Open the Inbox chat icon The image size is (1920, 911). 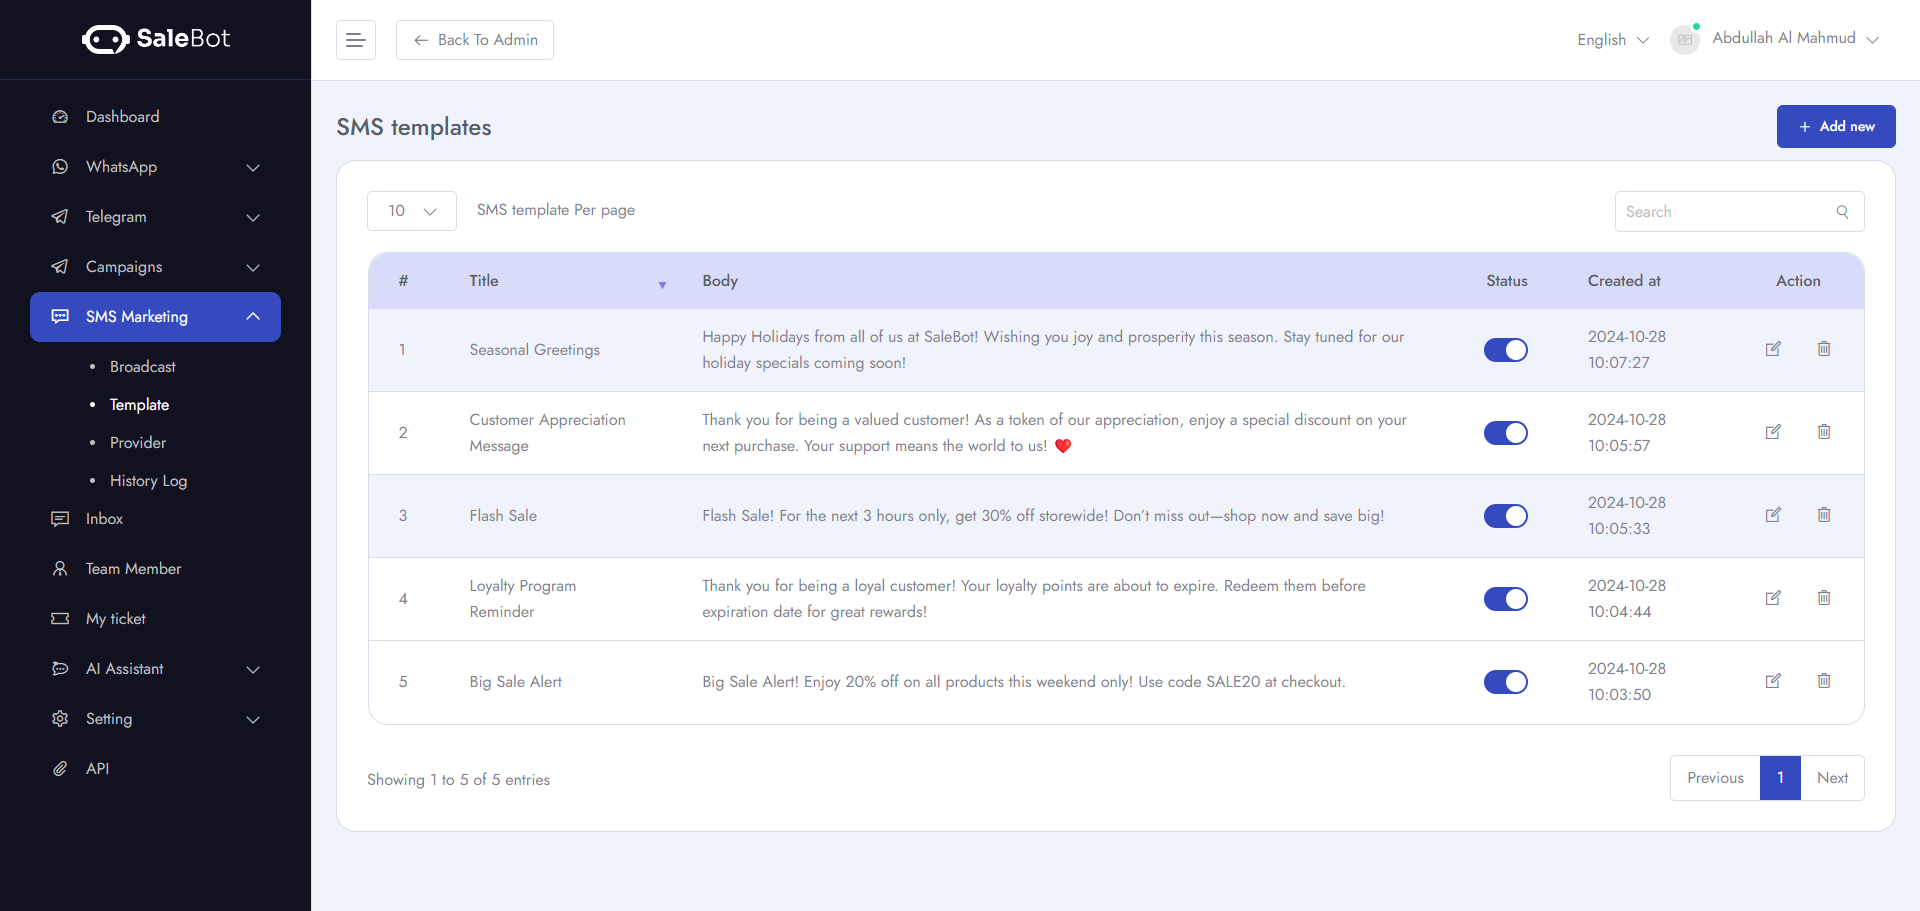click(60, 518)
